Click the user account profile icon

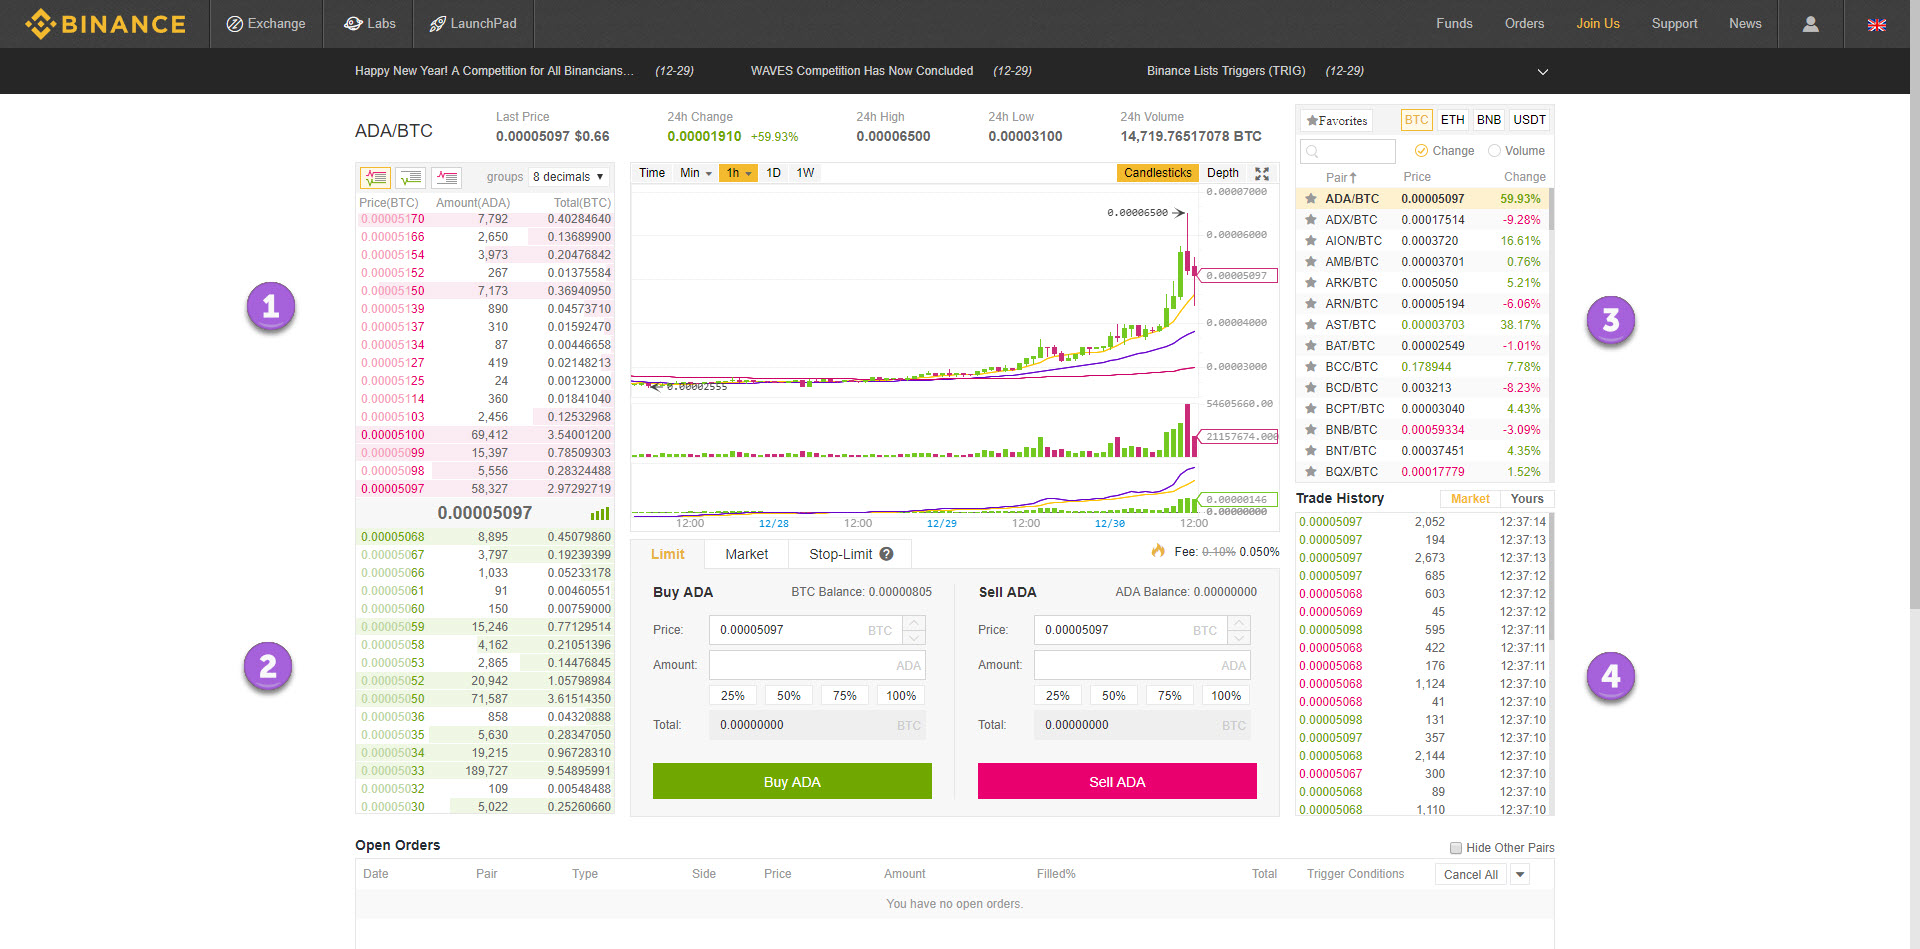pyautogui.click(x=1810, y=24)
